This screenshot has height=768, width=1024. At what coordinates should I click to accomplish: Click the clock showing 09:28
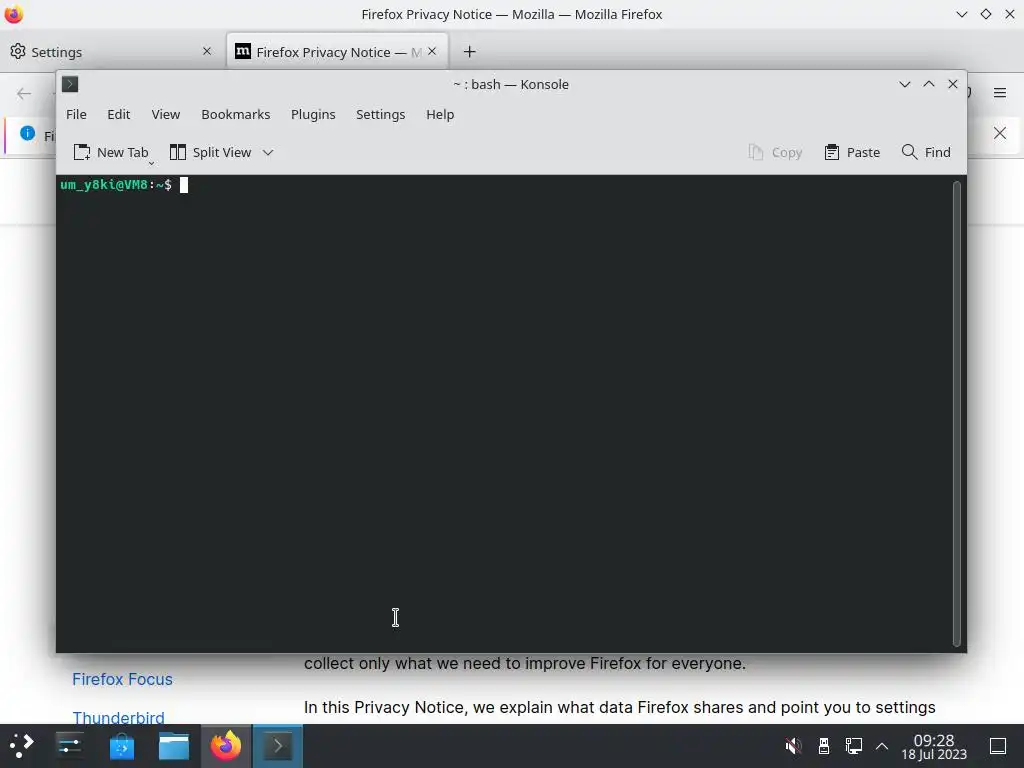point(934,747)
